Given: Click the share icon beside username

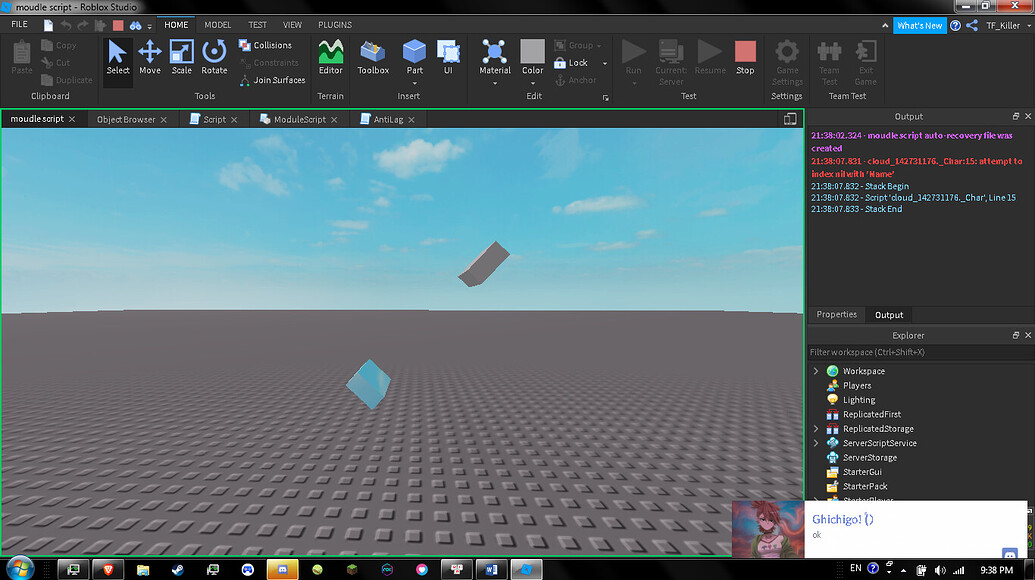Looking at the screenshot, I should click(x=972, y=25).
